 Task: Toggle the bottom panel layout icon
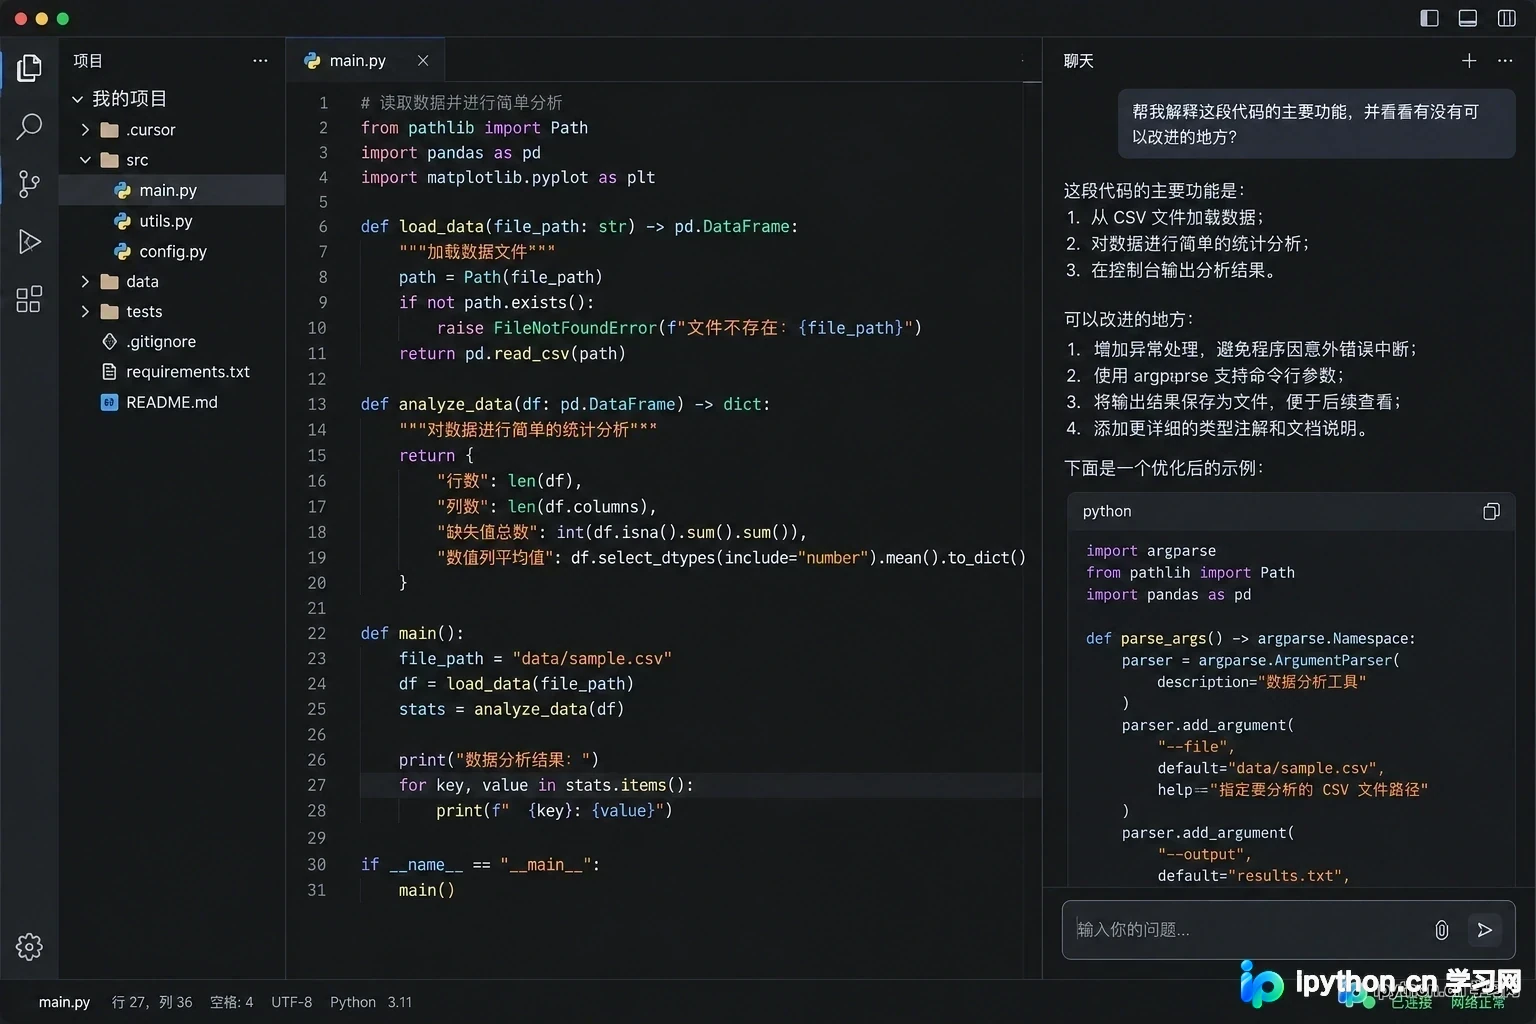coord(1467,18)
